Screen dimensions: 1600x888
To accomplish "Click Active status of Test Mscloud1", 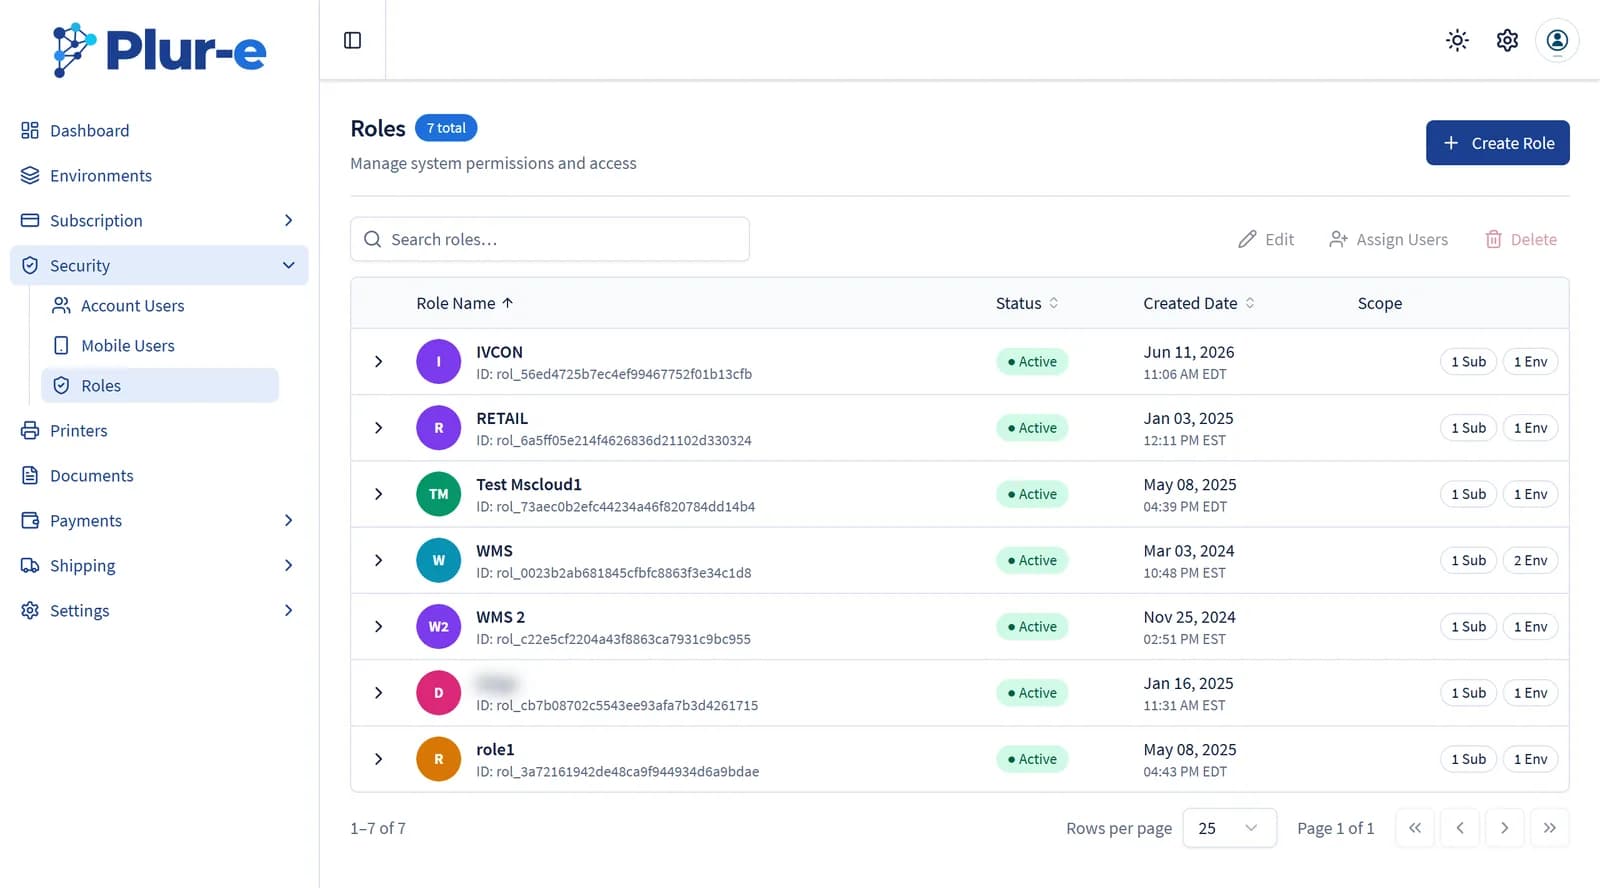I will 1032,494.
